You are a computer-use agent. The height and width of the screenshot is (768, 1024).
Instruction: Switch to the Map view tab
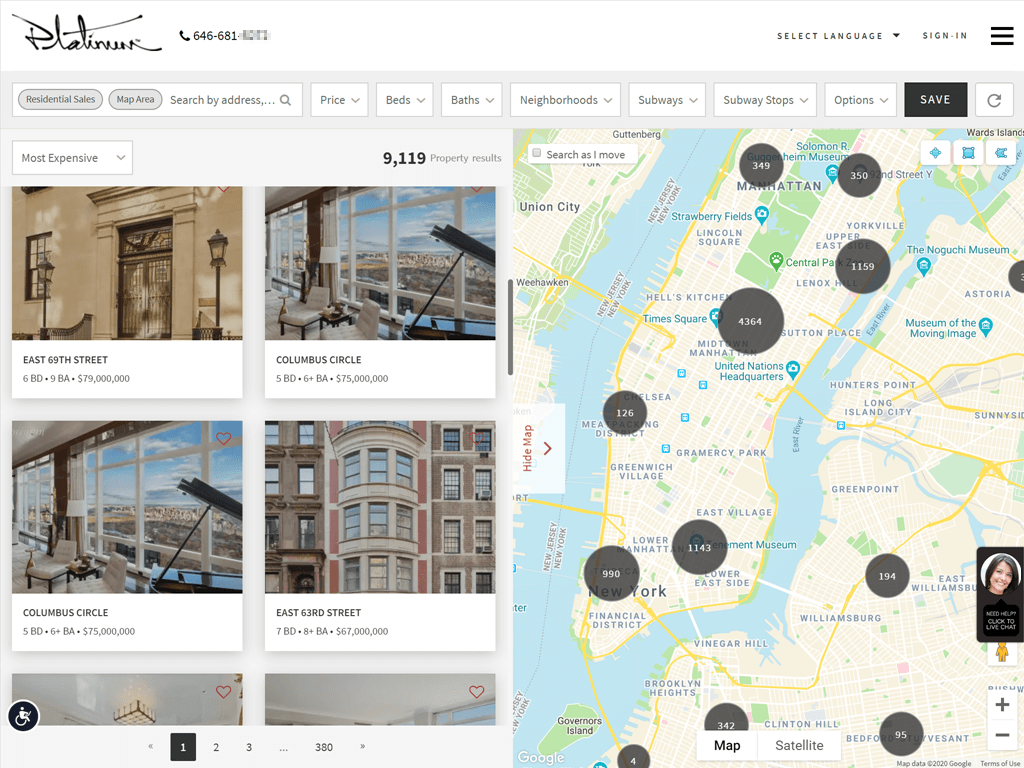click(x=727, y=745)
